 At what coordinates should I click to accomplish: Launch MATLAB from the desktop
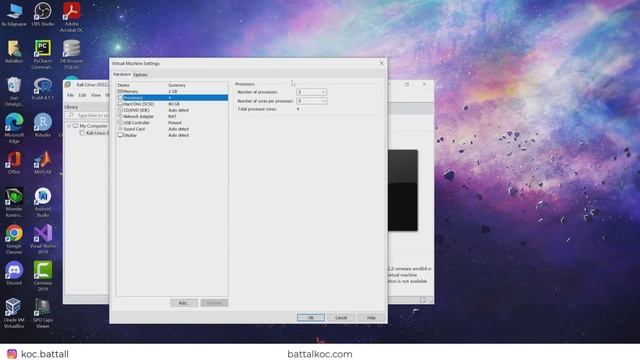[x=42, y=162]
